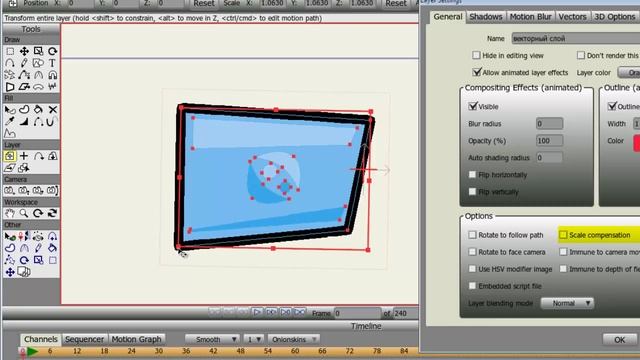Switch to the Vectors tab
Viewport: 640px width, 360px height.
[572, 17]
